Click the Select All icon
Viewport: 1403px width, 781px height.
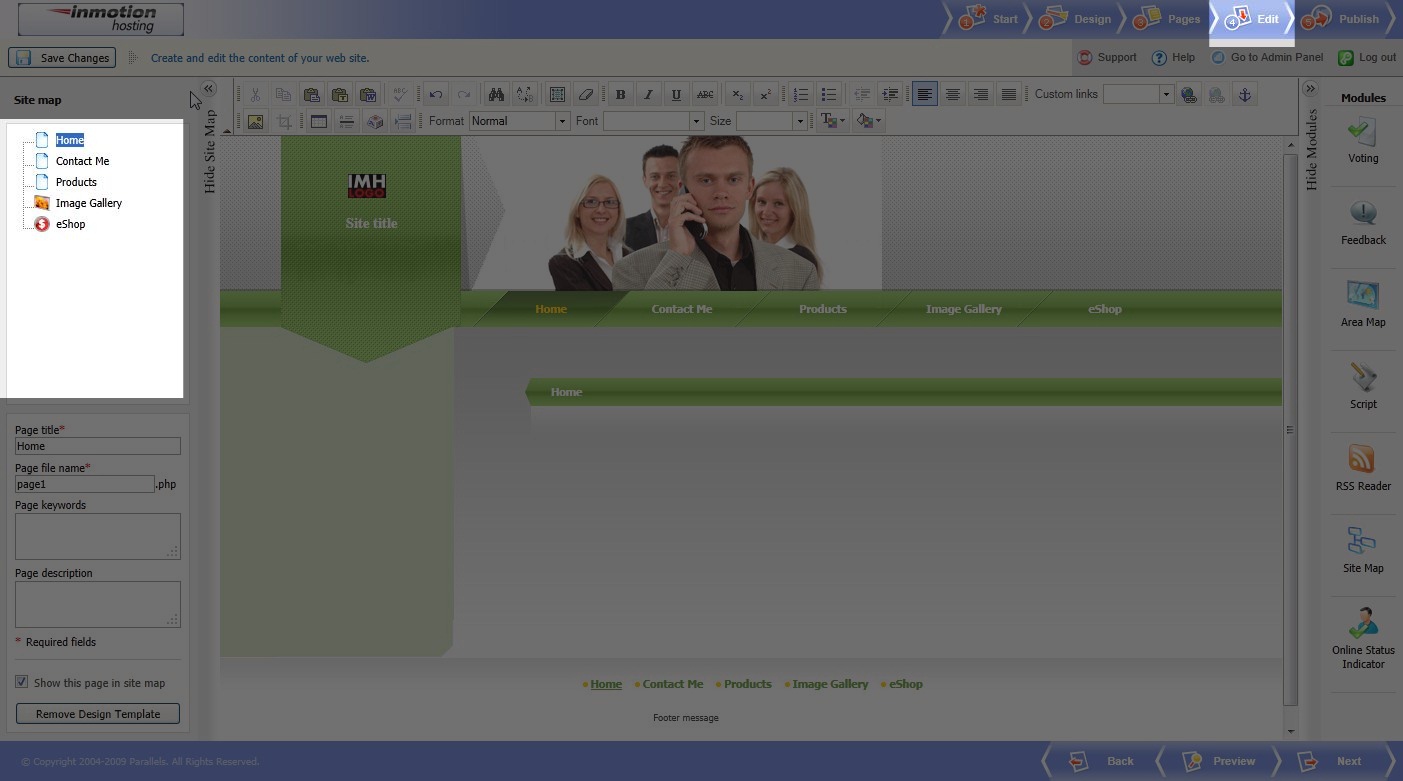click(x=557, y=94)
